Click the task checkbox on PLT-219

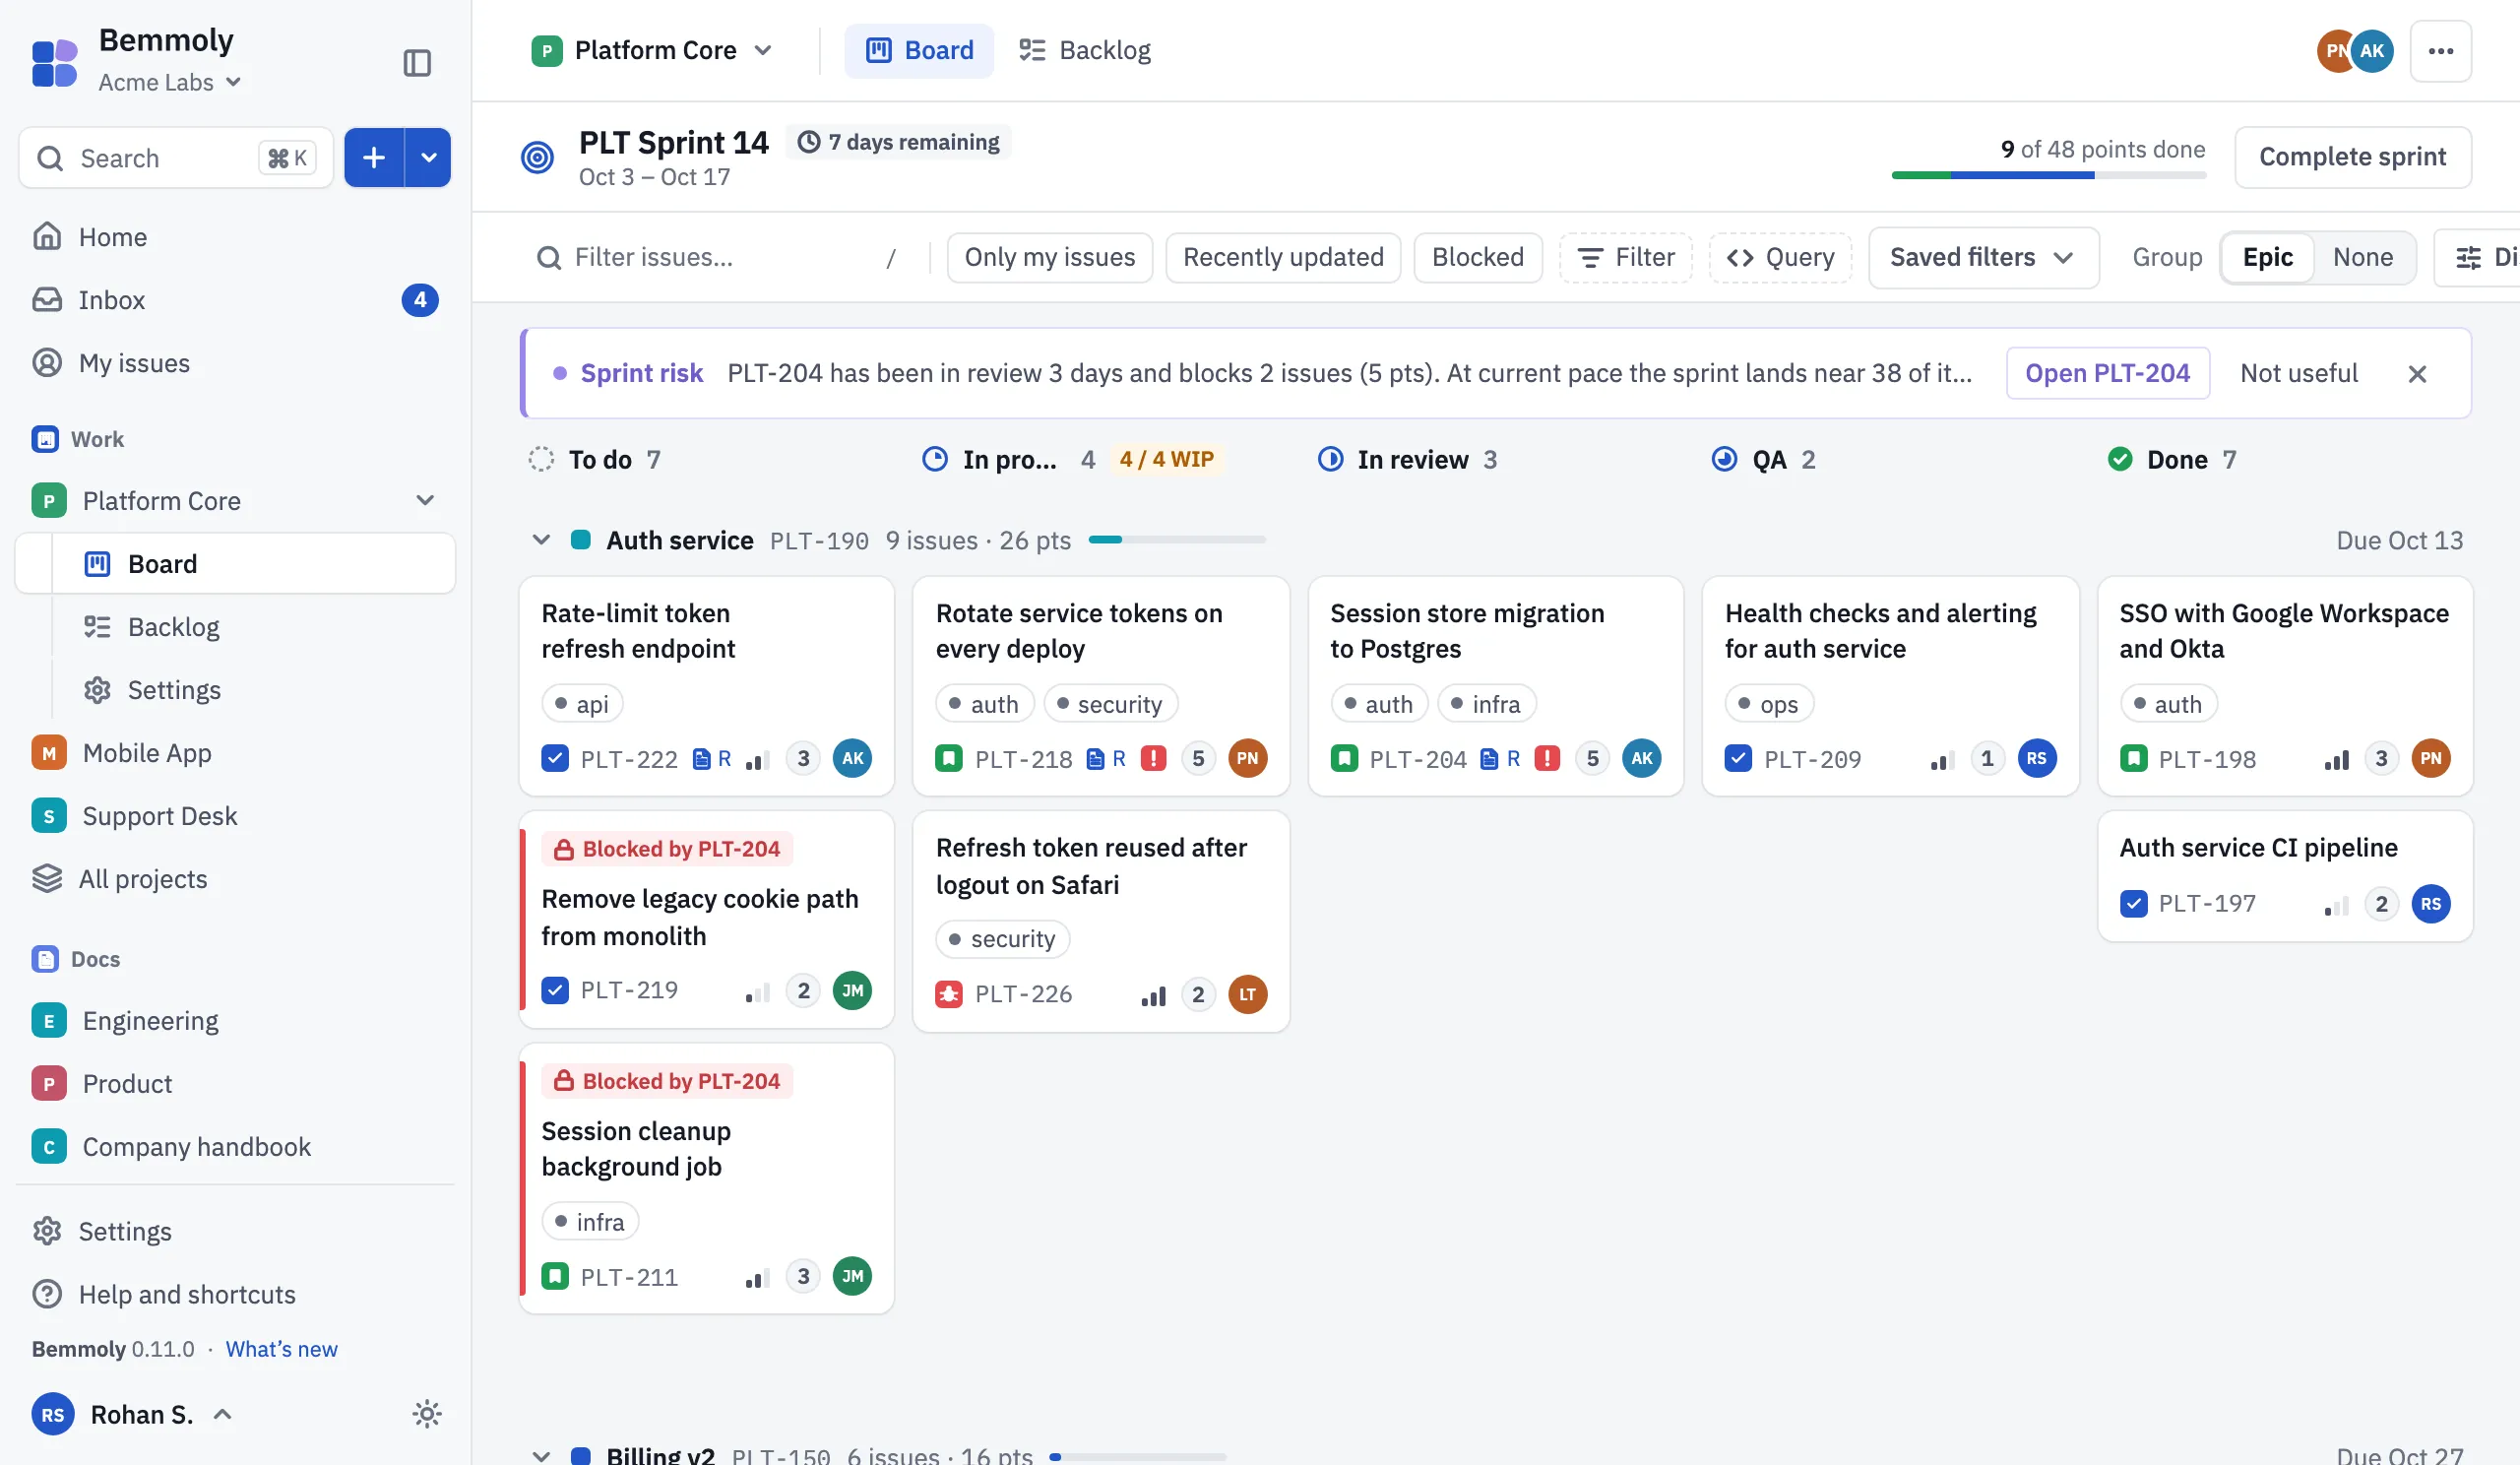coord(555,990)
